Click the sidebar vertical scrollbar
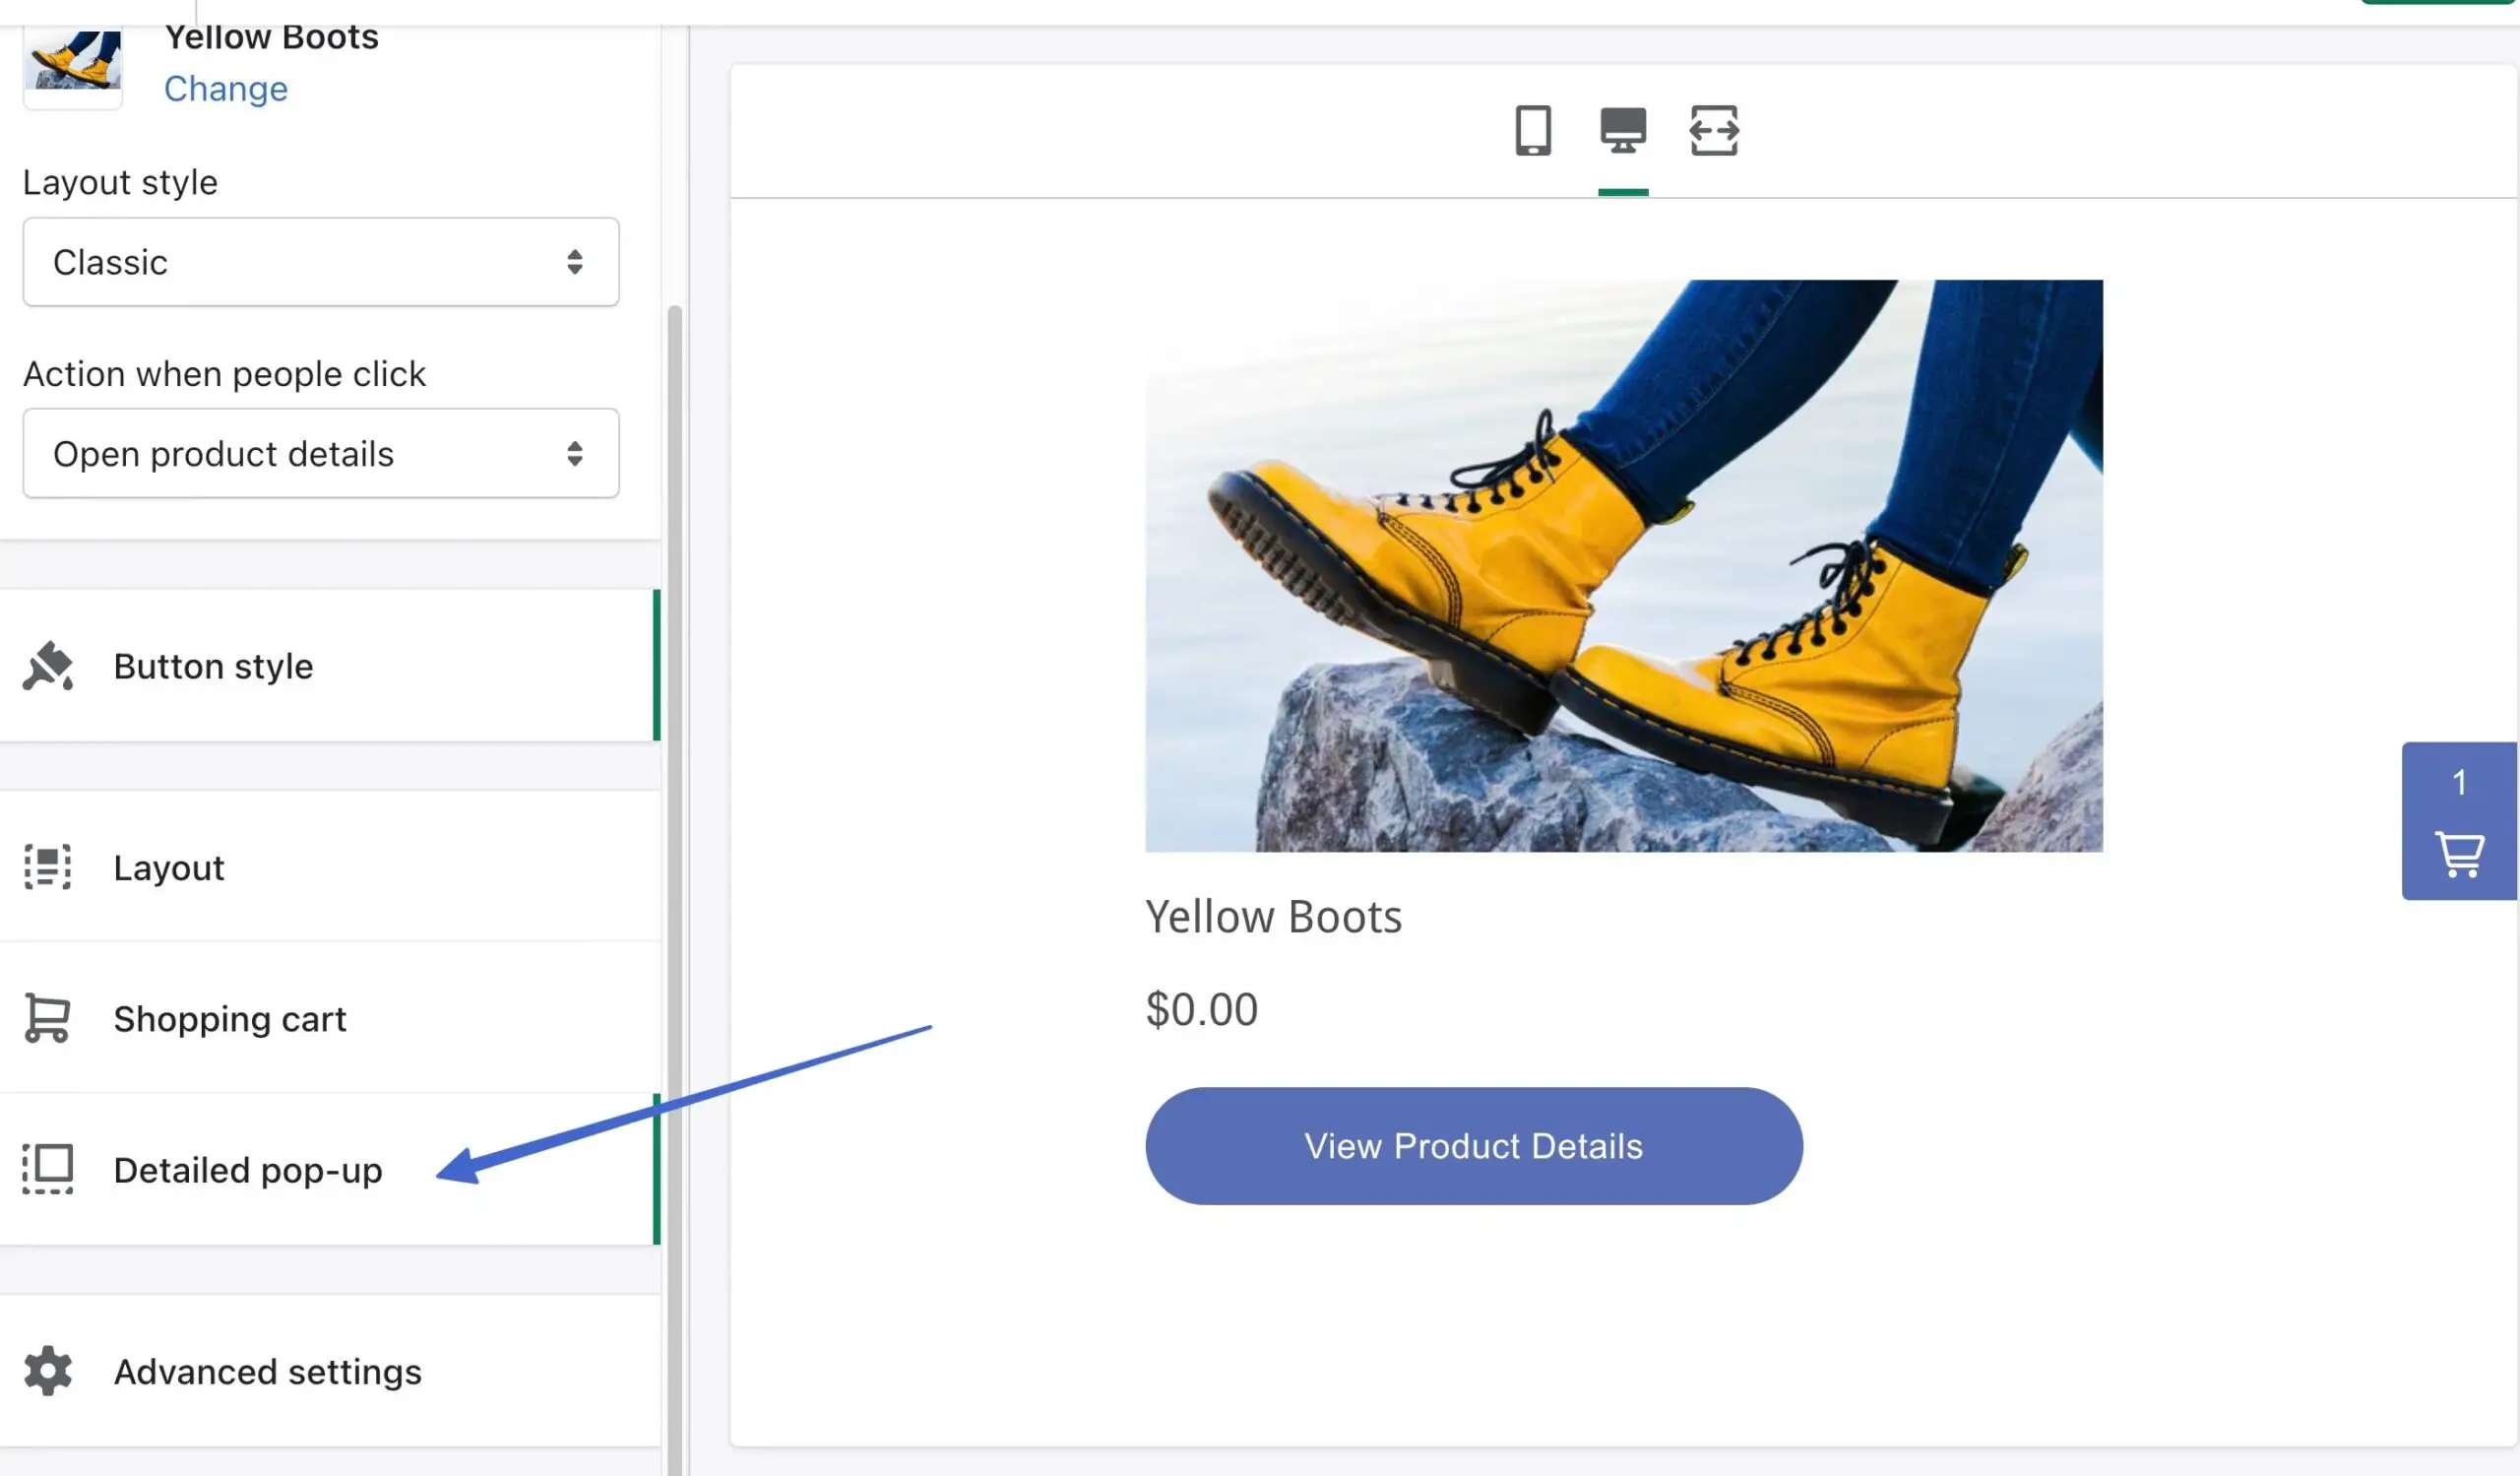This screenshot has height=1476, width=2520. click(675, 890)
